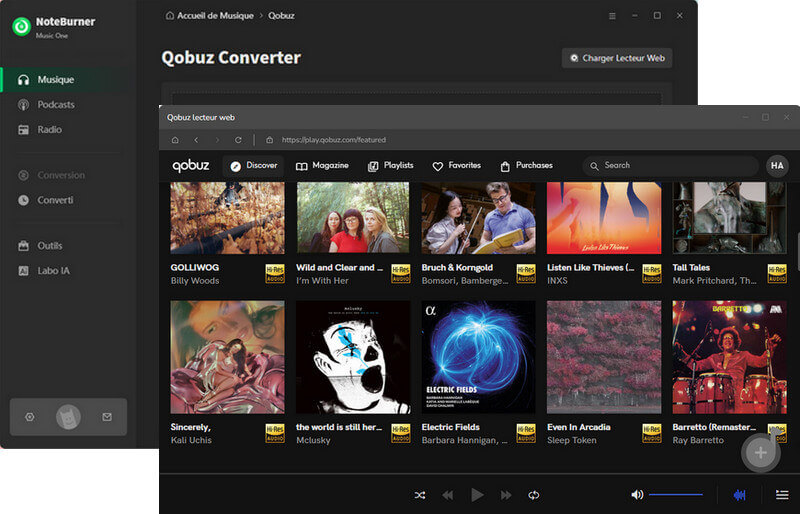Open the Sincerely, album cover
The image size is (800, 514).
(228, 357)
